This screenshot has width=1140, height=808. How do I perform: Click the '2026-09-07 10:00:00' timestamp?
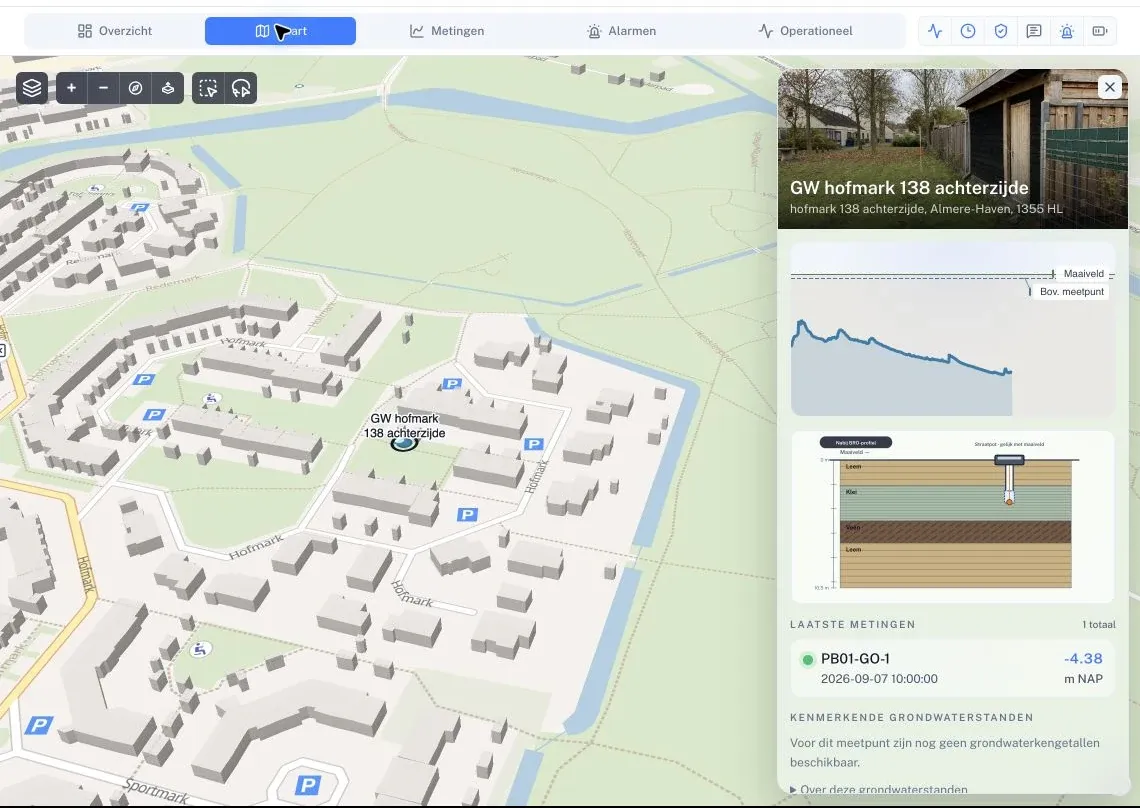coord(879,679)
